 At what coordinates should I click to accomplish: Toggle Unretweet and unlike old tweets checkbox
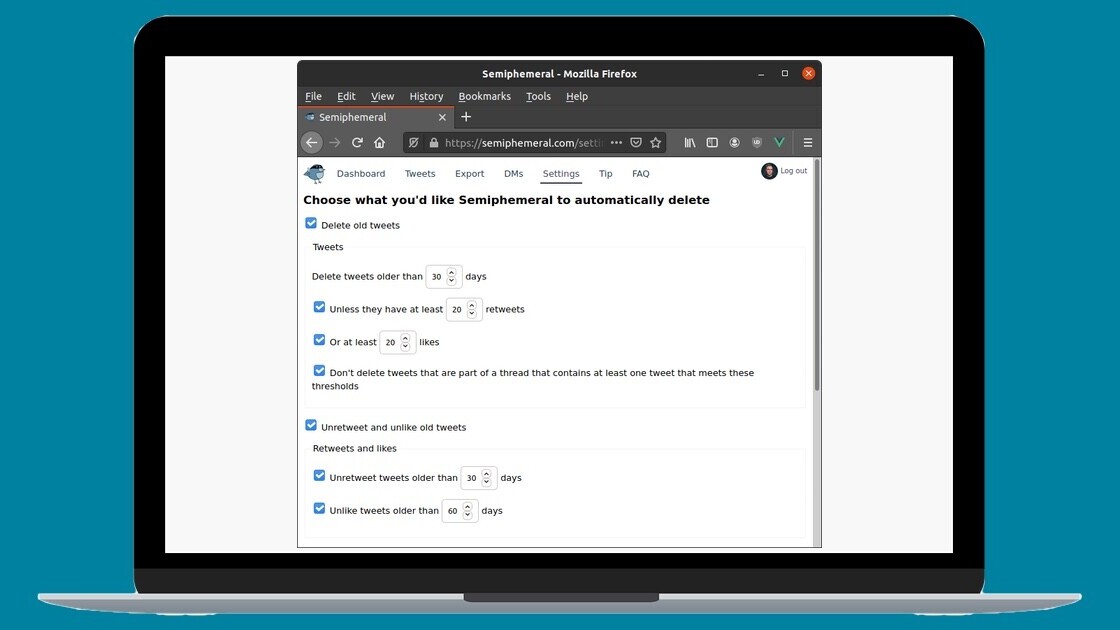click(x=311, y=426)
